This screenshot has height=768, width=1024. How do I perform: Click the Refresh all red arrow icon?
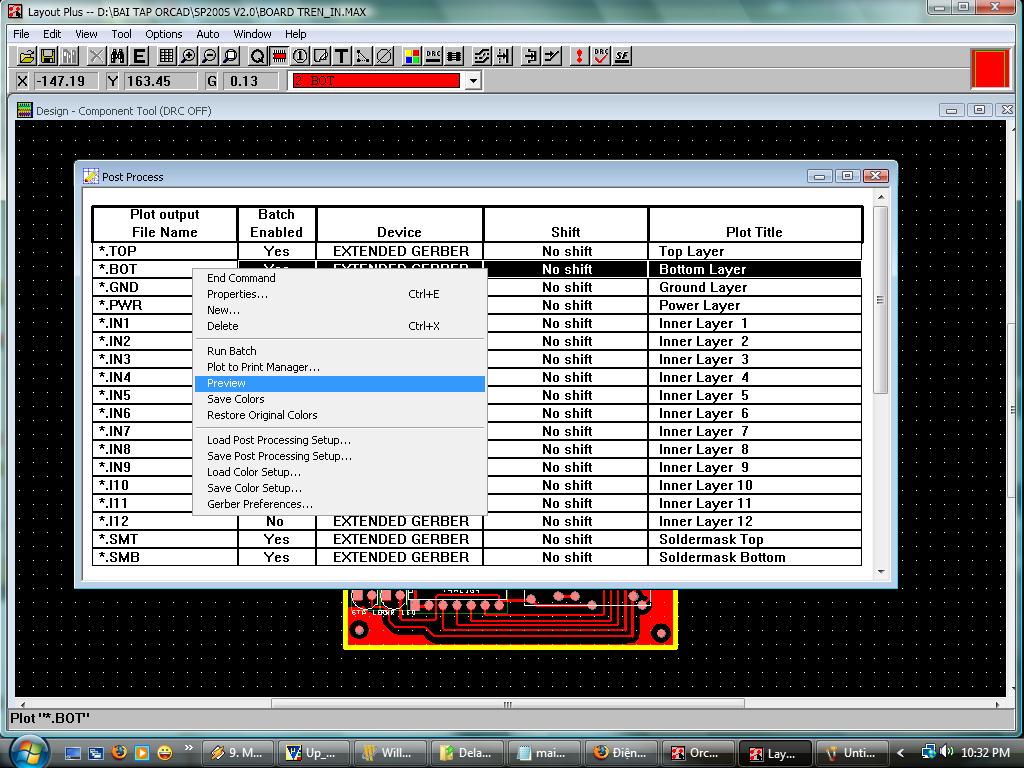click(x=579, y=56)
